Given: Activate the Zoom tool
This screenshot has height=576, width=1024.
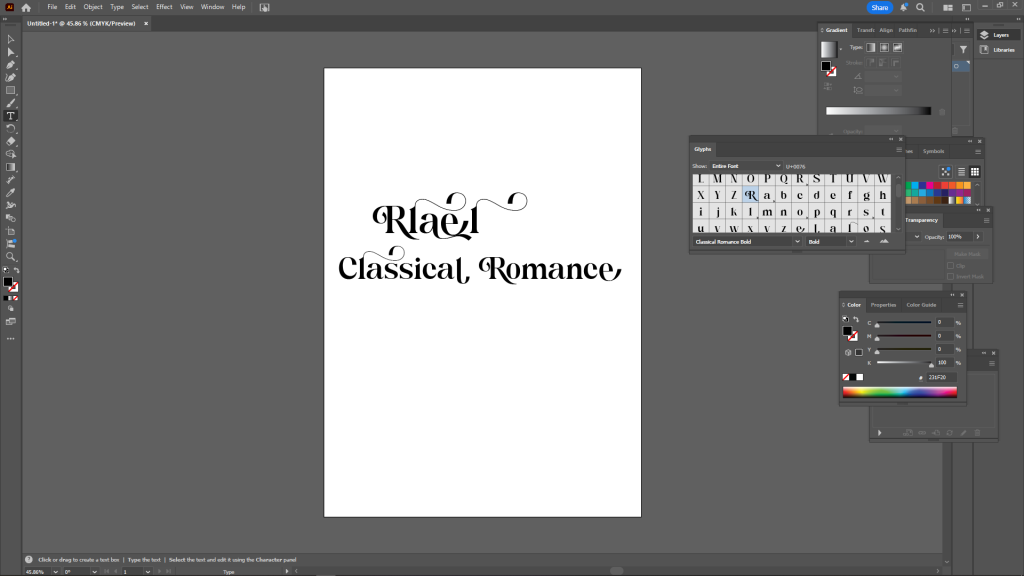Looking at the screenshot, I should (11, 257).
